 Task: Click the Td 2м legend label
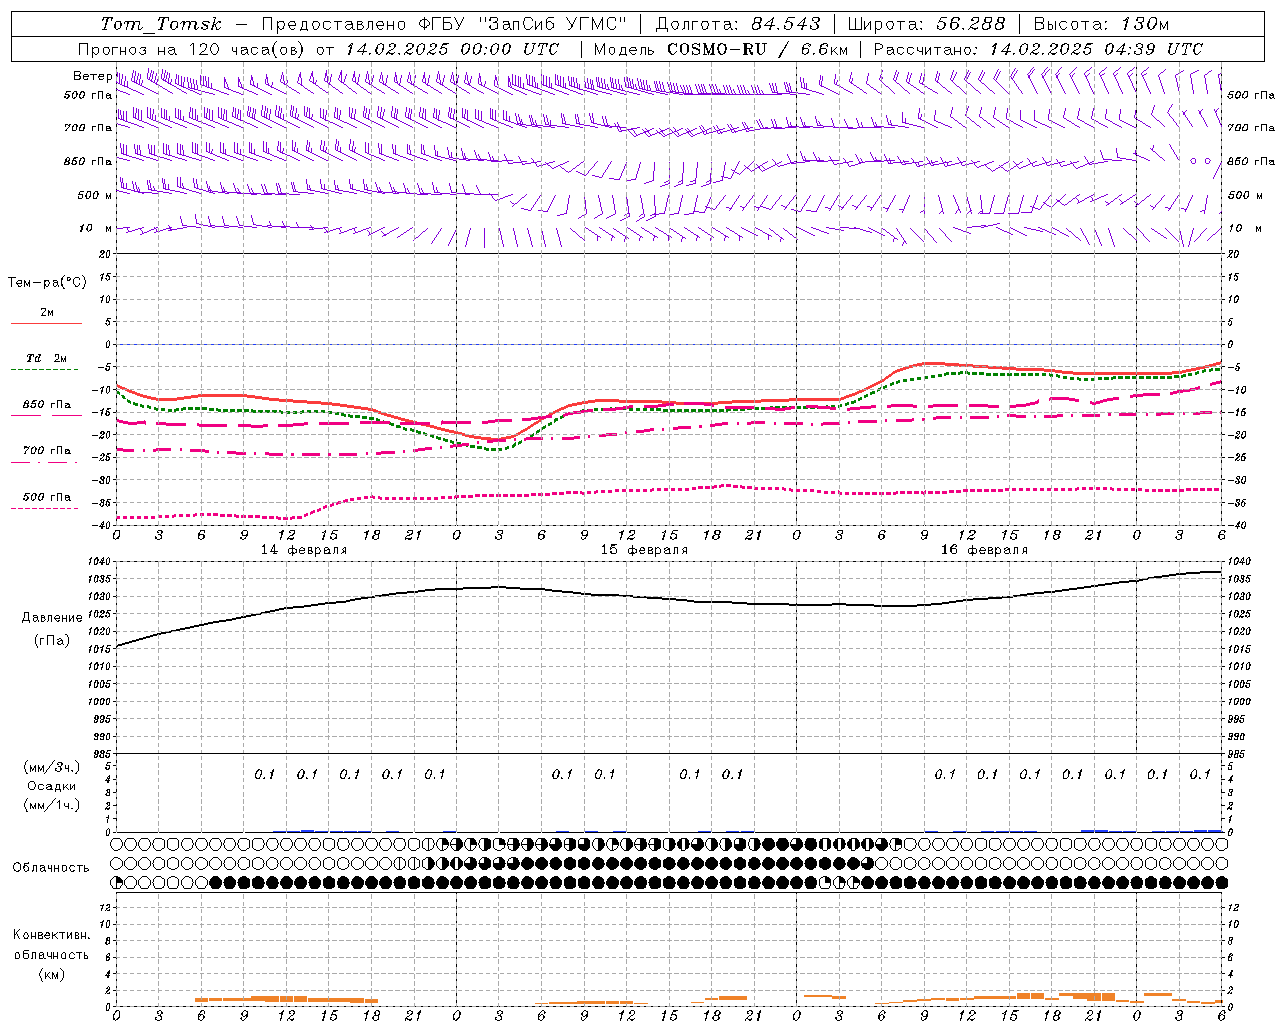pyautogui.click(x=47, y=358)
